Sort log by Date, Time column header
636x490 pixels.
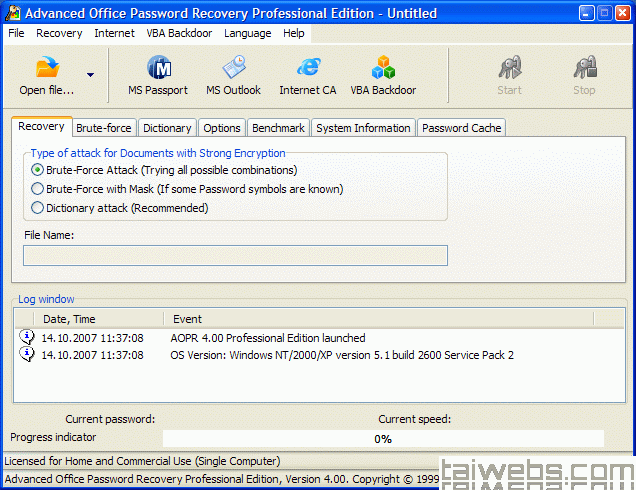(69, 319)
